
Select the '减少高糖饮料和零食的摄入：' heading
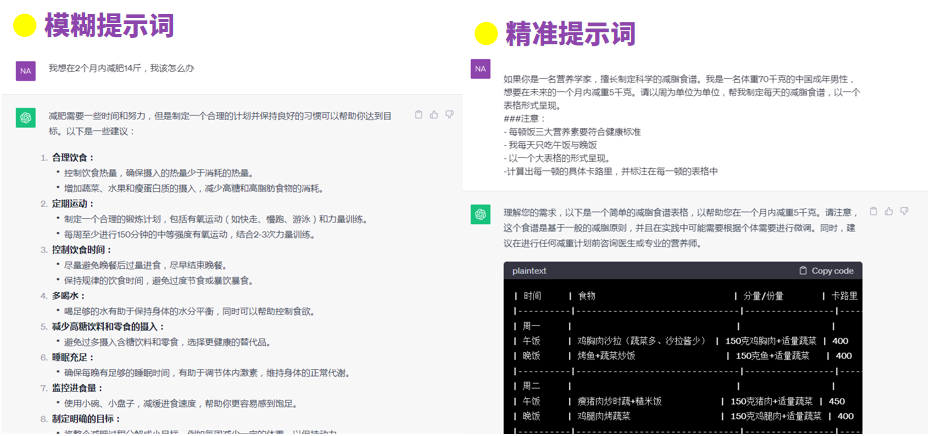tap(108, 327)
